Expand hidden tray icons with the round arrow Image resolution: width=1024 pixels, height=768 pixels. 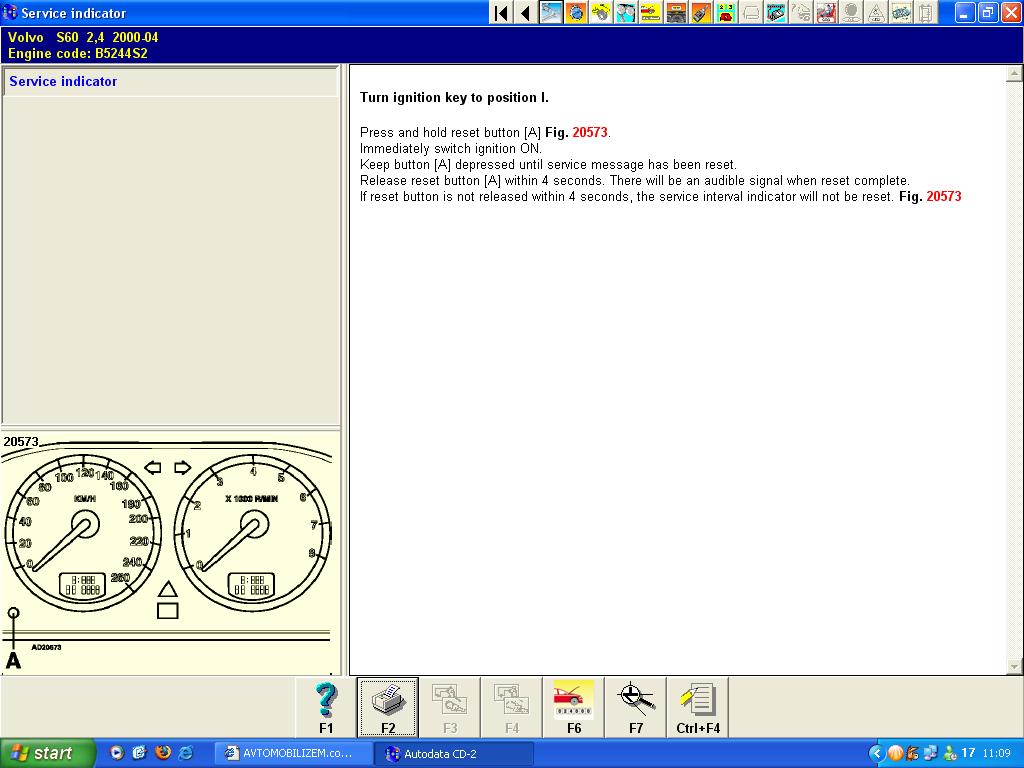[x=876, y=754]
